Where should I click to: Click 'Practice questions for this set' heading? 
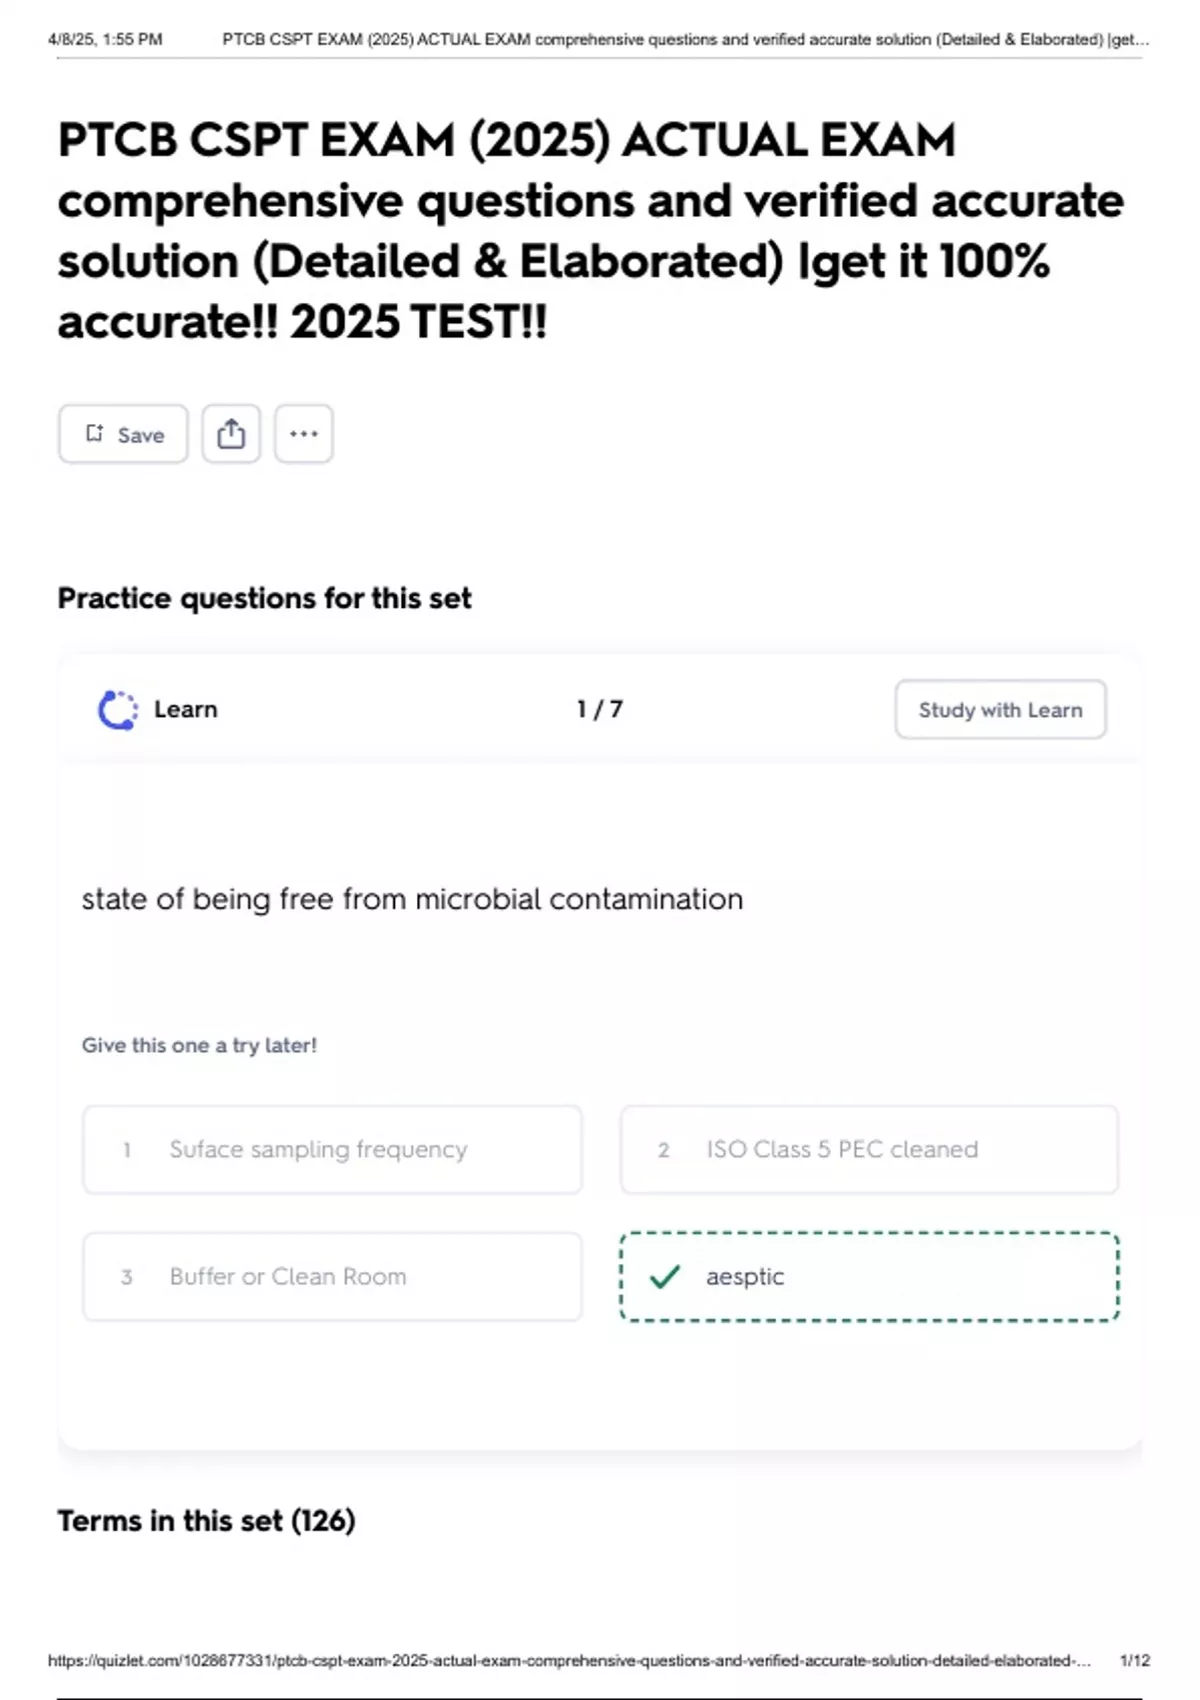click(264, 598)
